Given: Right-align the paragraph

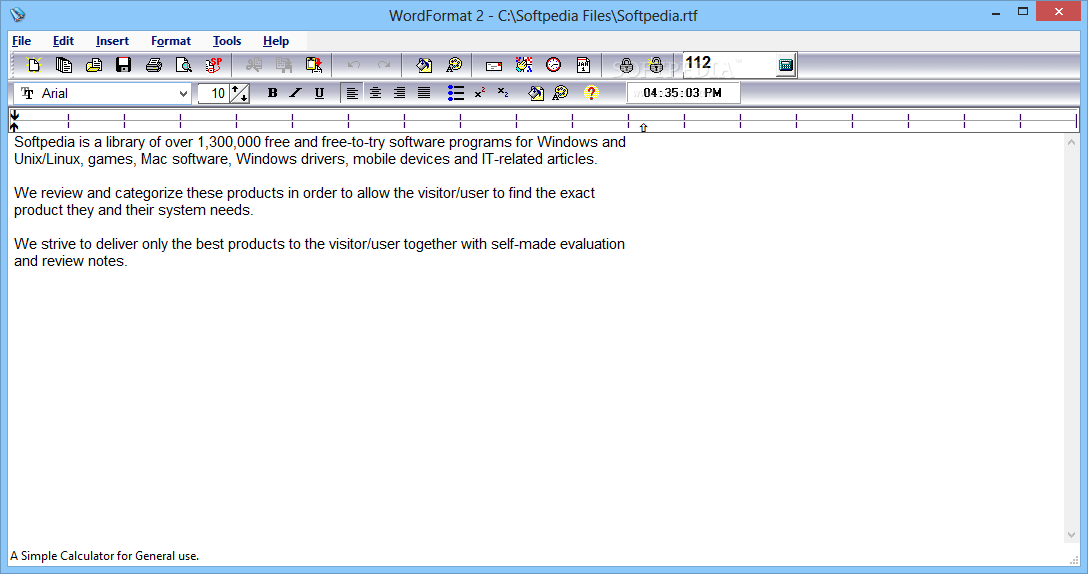Looking at the screenshot, I should coord(400,93).
